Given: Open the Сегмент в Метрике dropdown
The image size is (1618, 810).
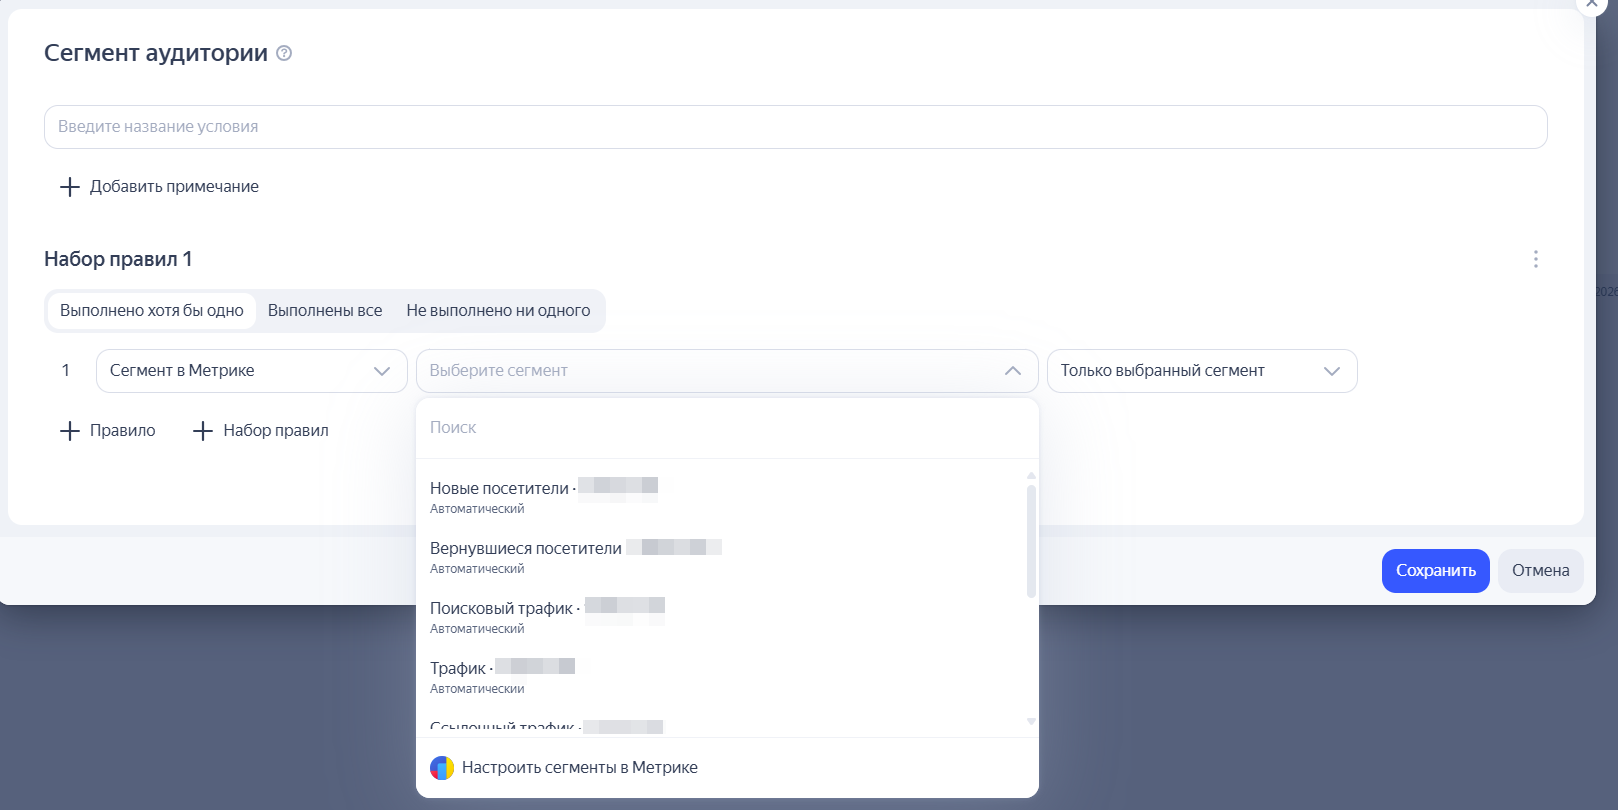Looking at the screenshot, I should tap(251, 371).
